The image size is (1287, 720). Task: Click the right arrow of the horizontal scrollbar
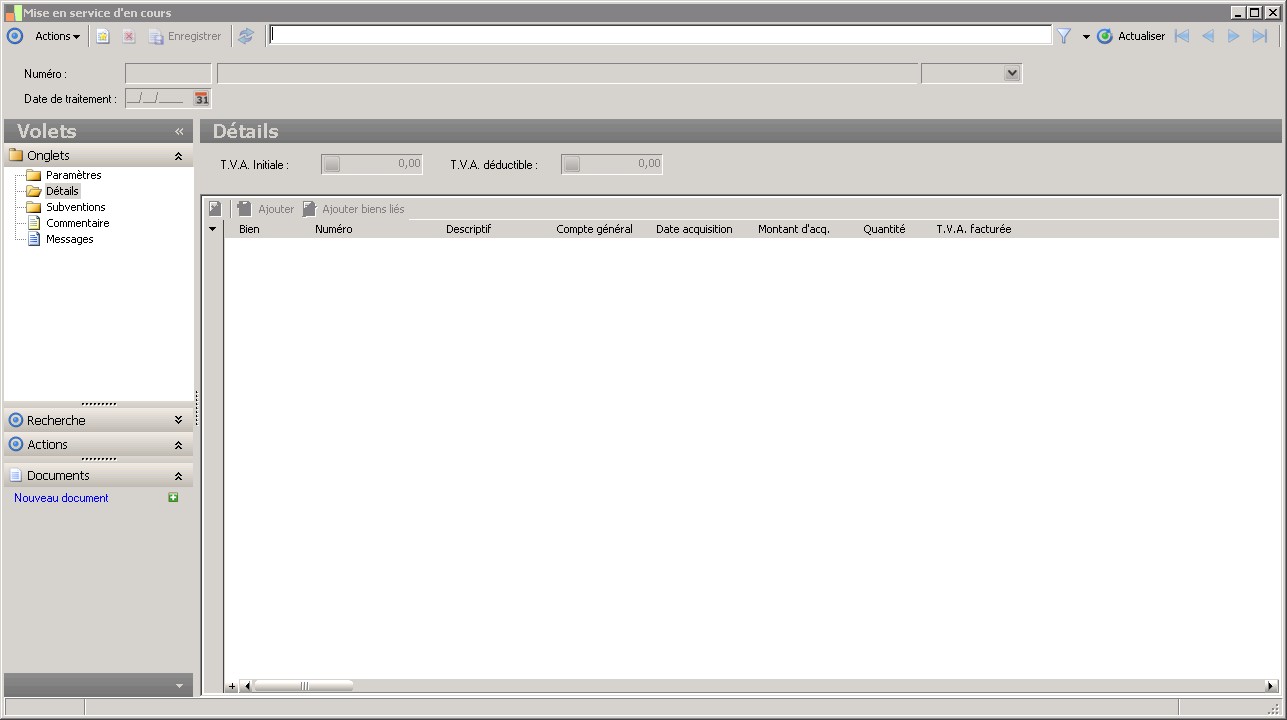click(x=1271, y=686)
